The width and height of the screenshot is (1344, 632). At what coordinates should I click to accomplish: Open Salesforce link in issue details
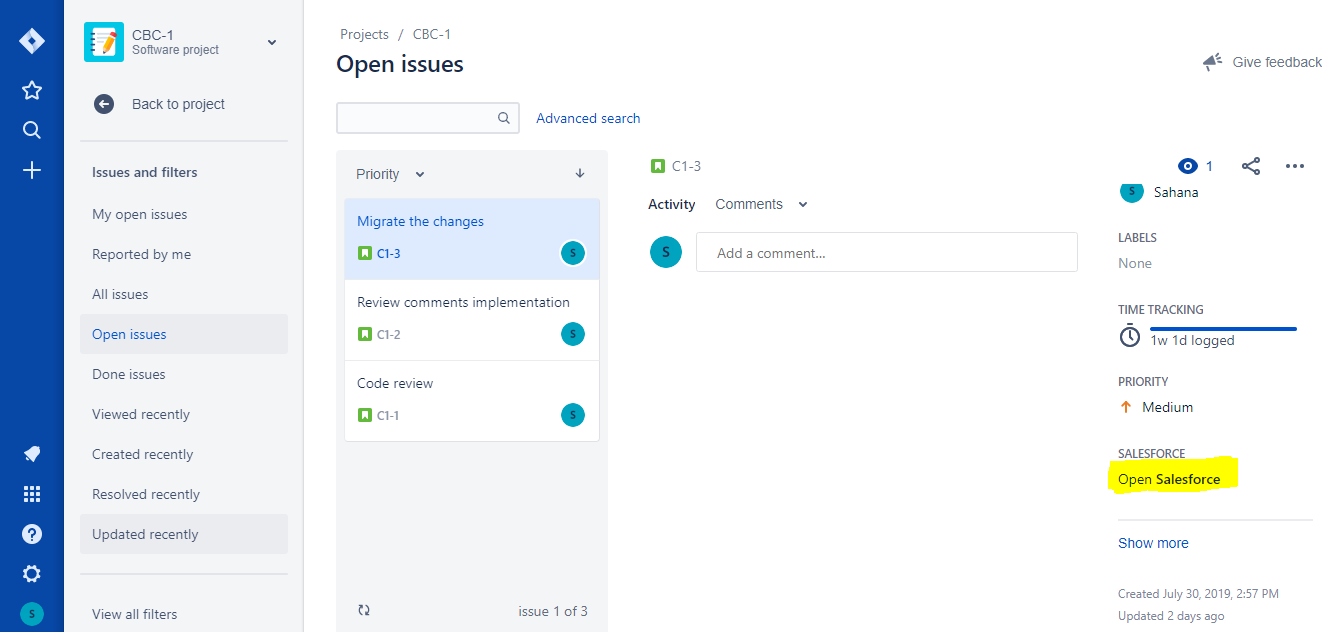pos(1169,479)
